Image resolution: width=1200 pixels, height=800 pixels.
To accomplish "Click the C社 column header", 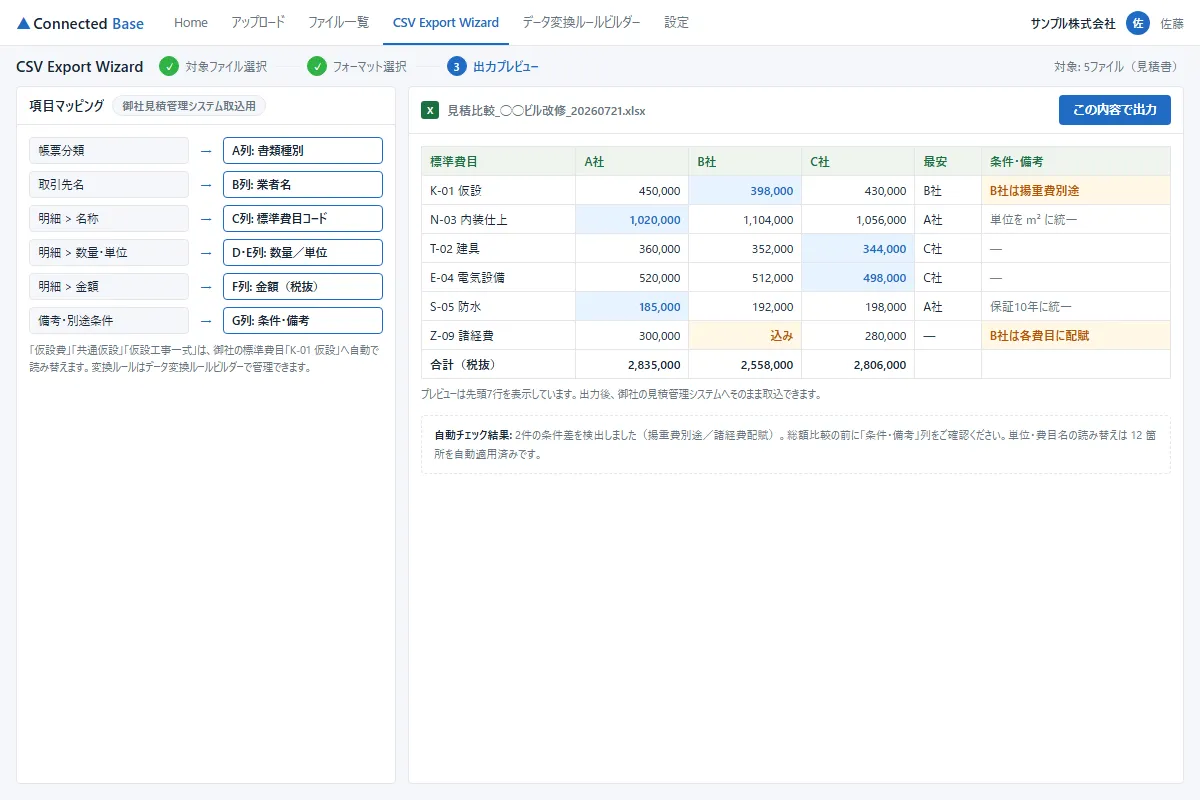I will [x=858, y=161].
